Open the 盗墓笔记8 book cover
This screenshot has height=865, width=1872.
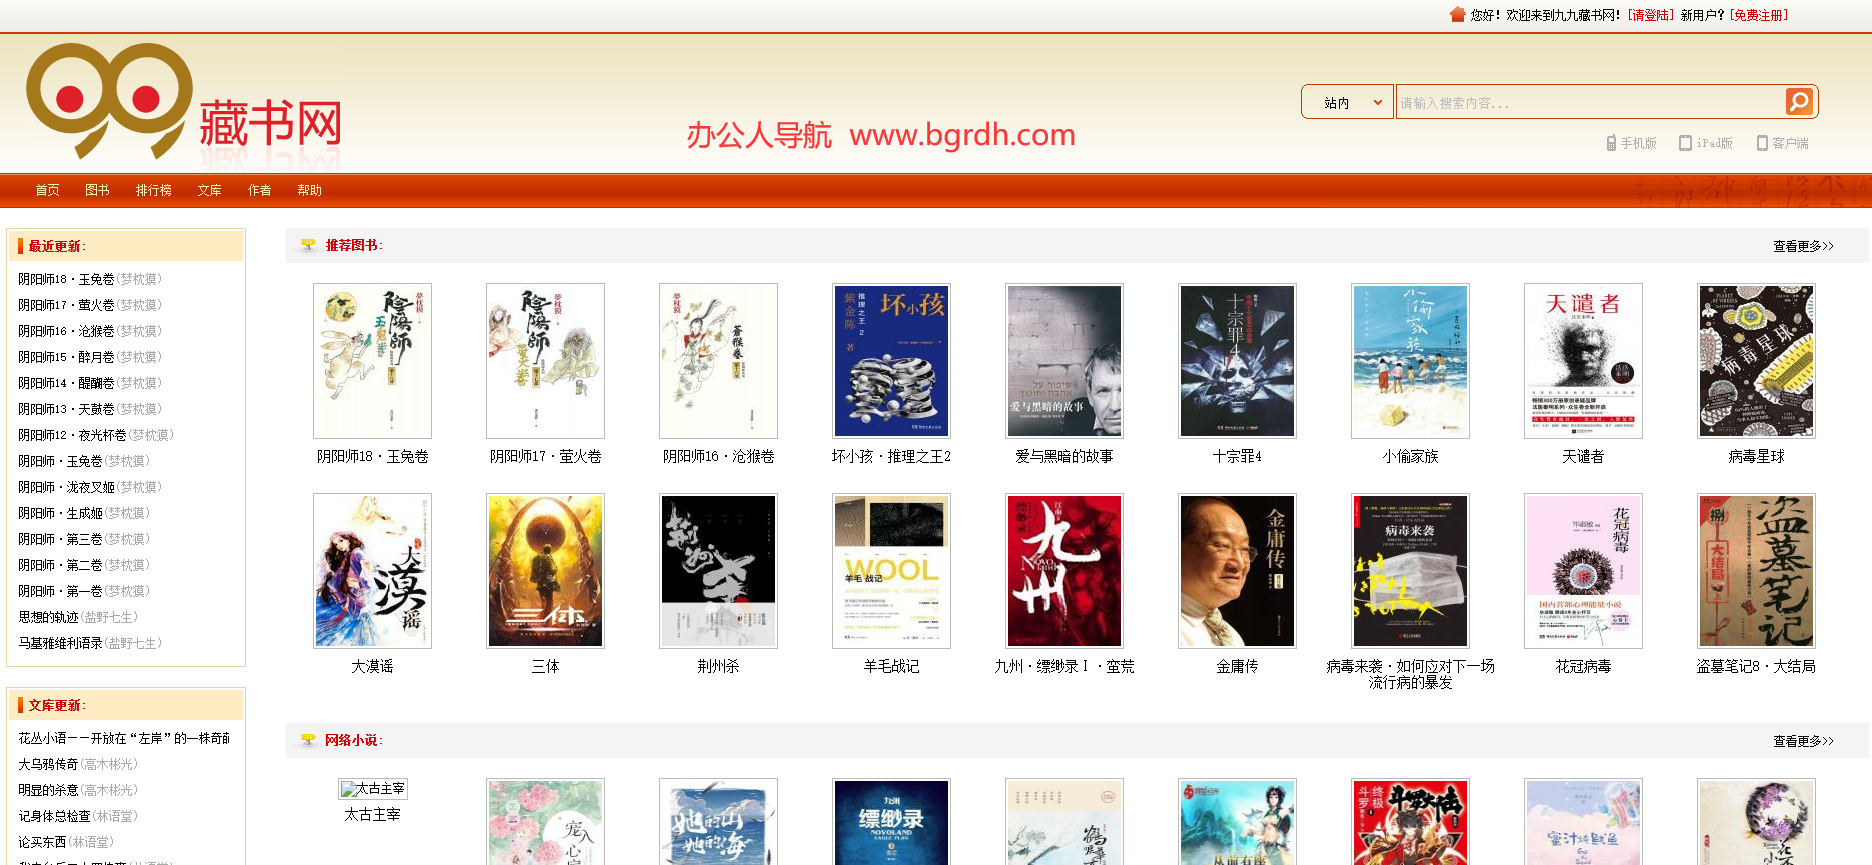1756,571
